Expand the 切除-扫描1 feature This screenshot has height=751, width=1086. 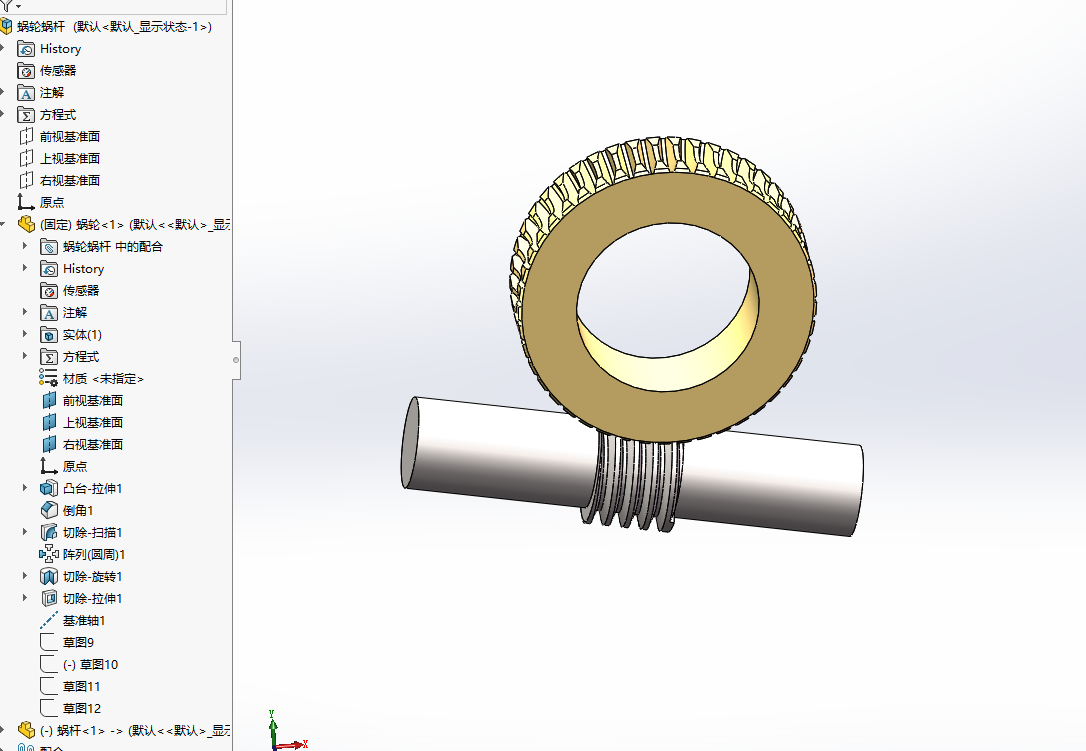[25, 532]
